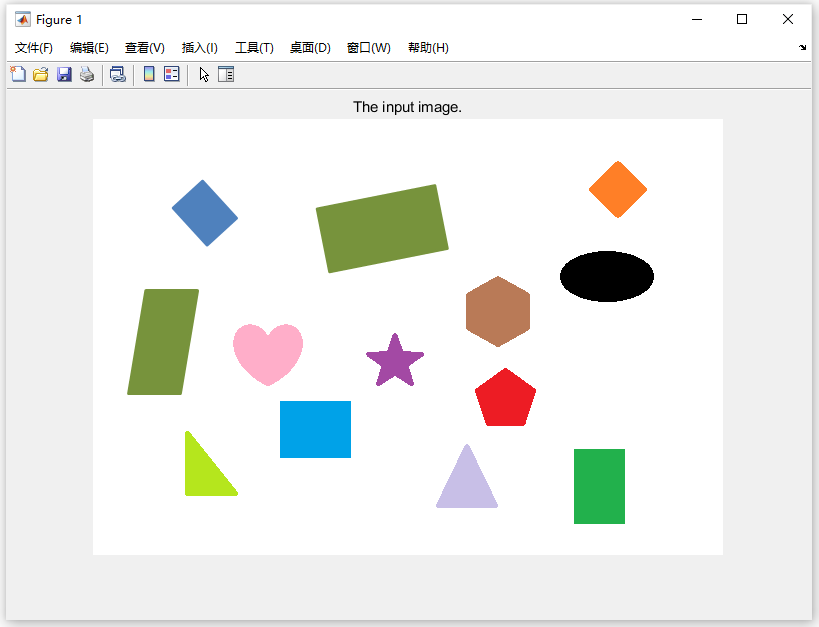Screen dimensions: 819x627
Task: Print the figure using the printer icon
Action: pos(87,74)
